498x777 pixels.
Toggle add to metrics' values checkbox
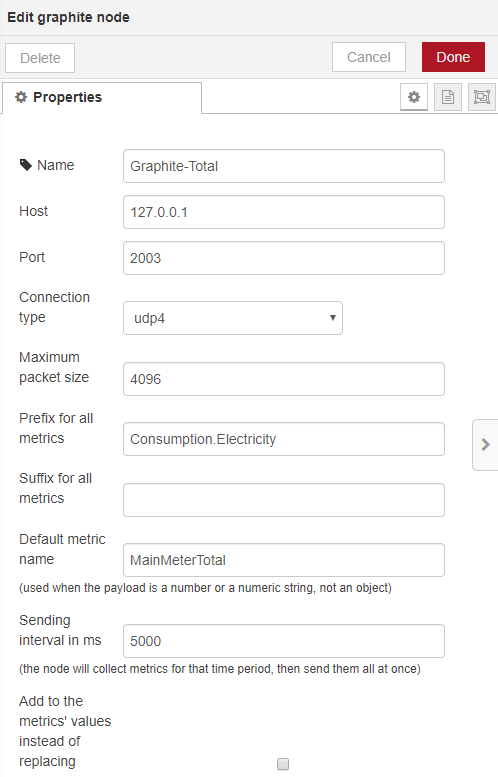283,764
